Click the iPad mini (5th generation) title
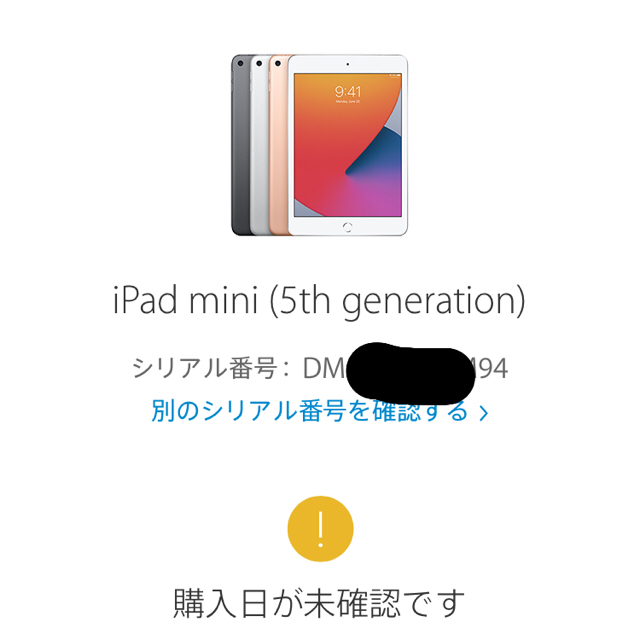The width and height of the screenshot is (640, 640). point(319,301)
